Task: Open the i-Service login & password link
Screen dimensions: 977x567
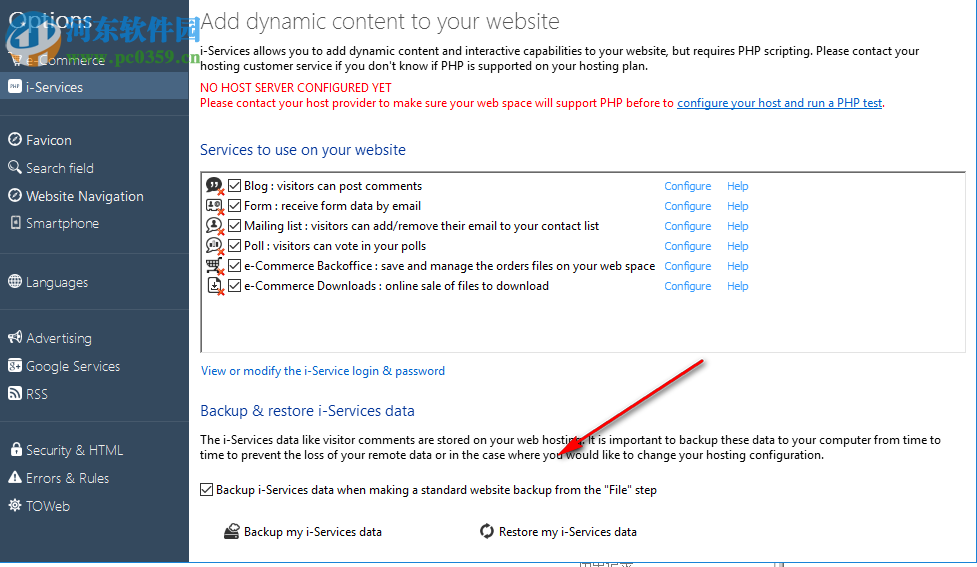Action: (323, 371)
